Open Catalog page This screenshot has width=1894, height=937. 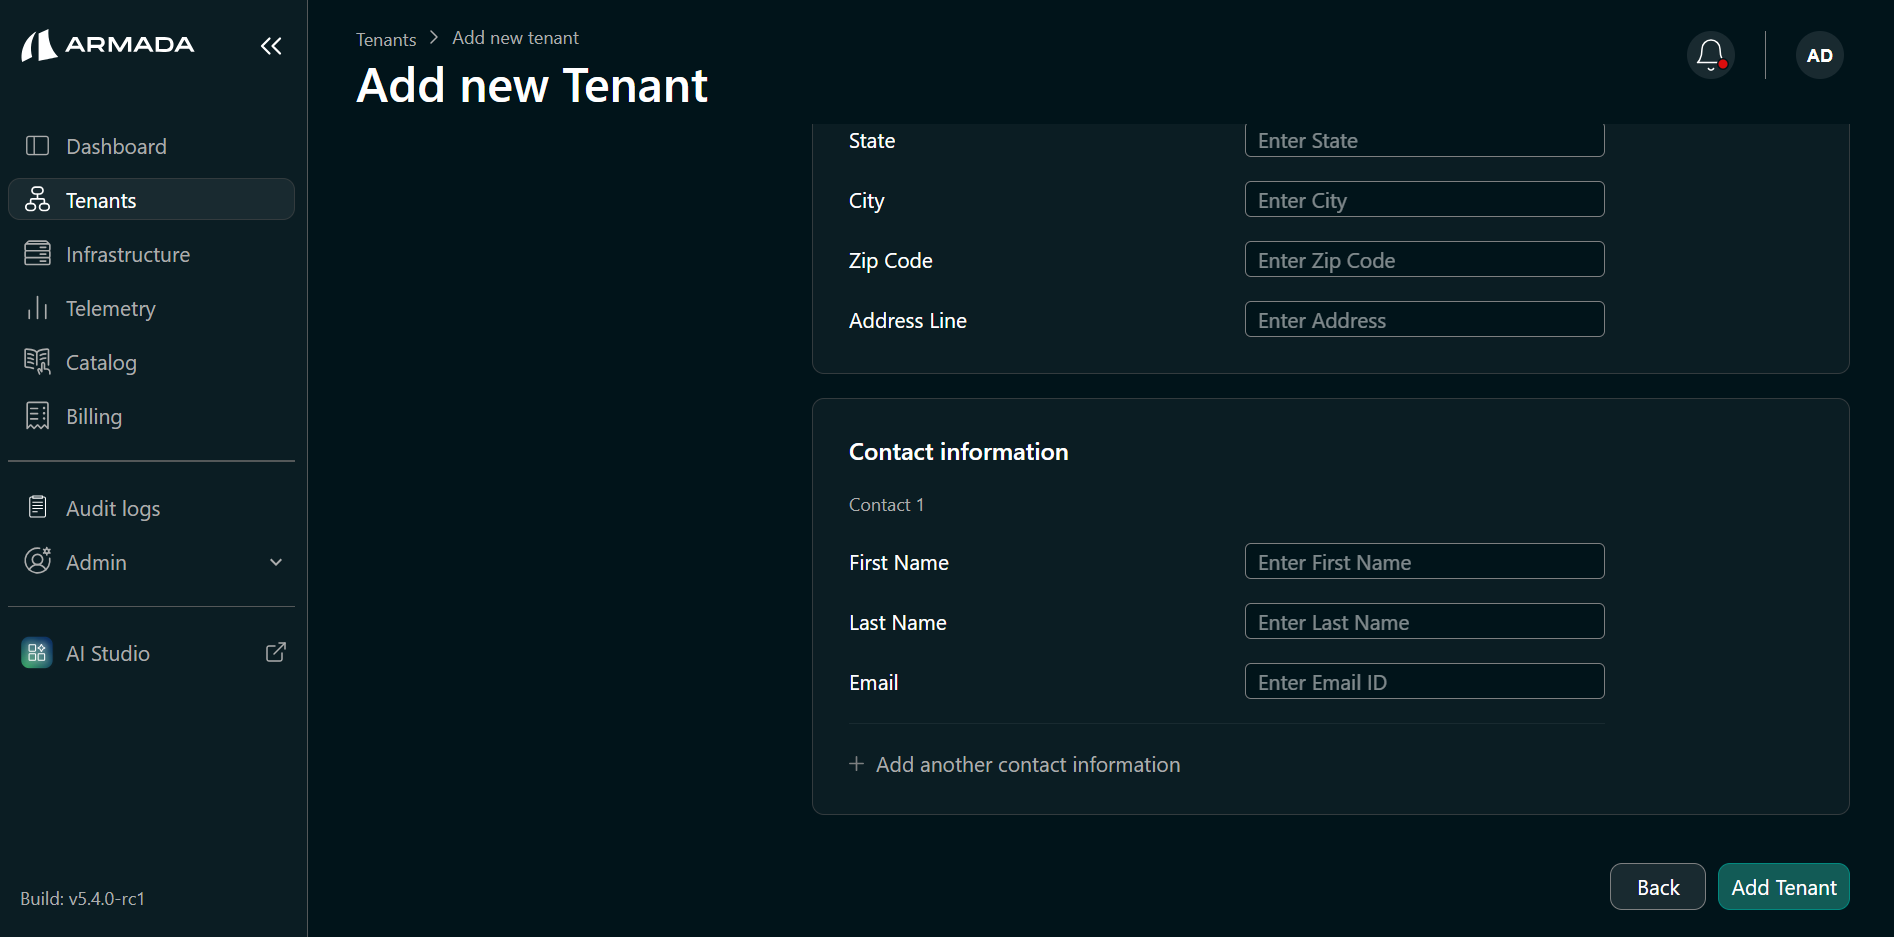151,362
